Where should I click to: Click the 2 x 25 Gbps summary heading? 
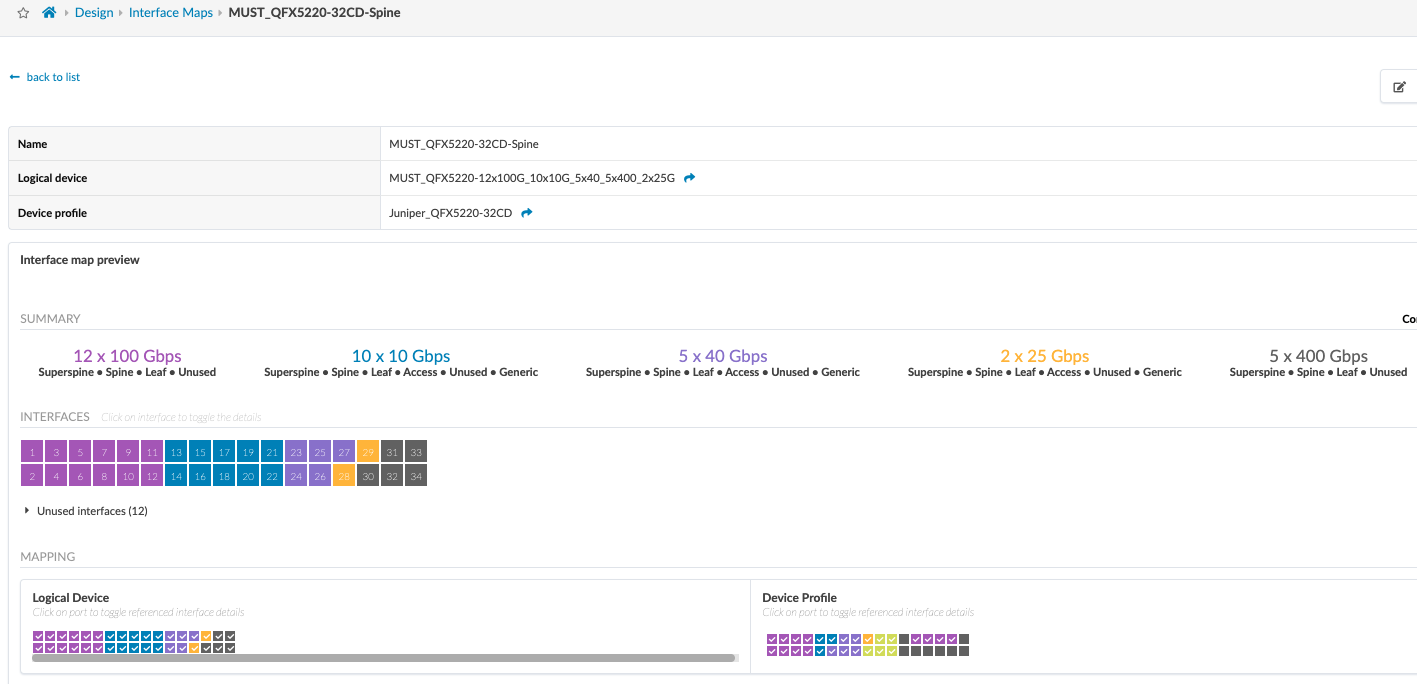(1044, 356)
